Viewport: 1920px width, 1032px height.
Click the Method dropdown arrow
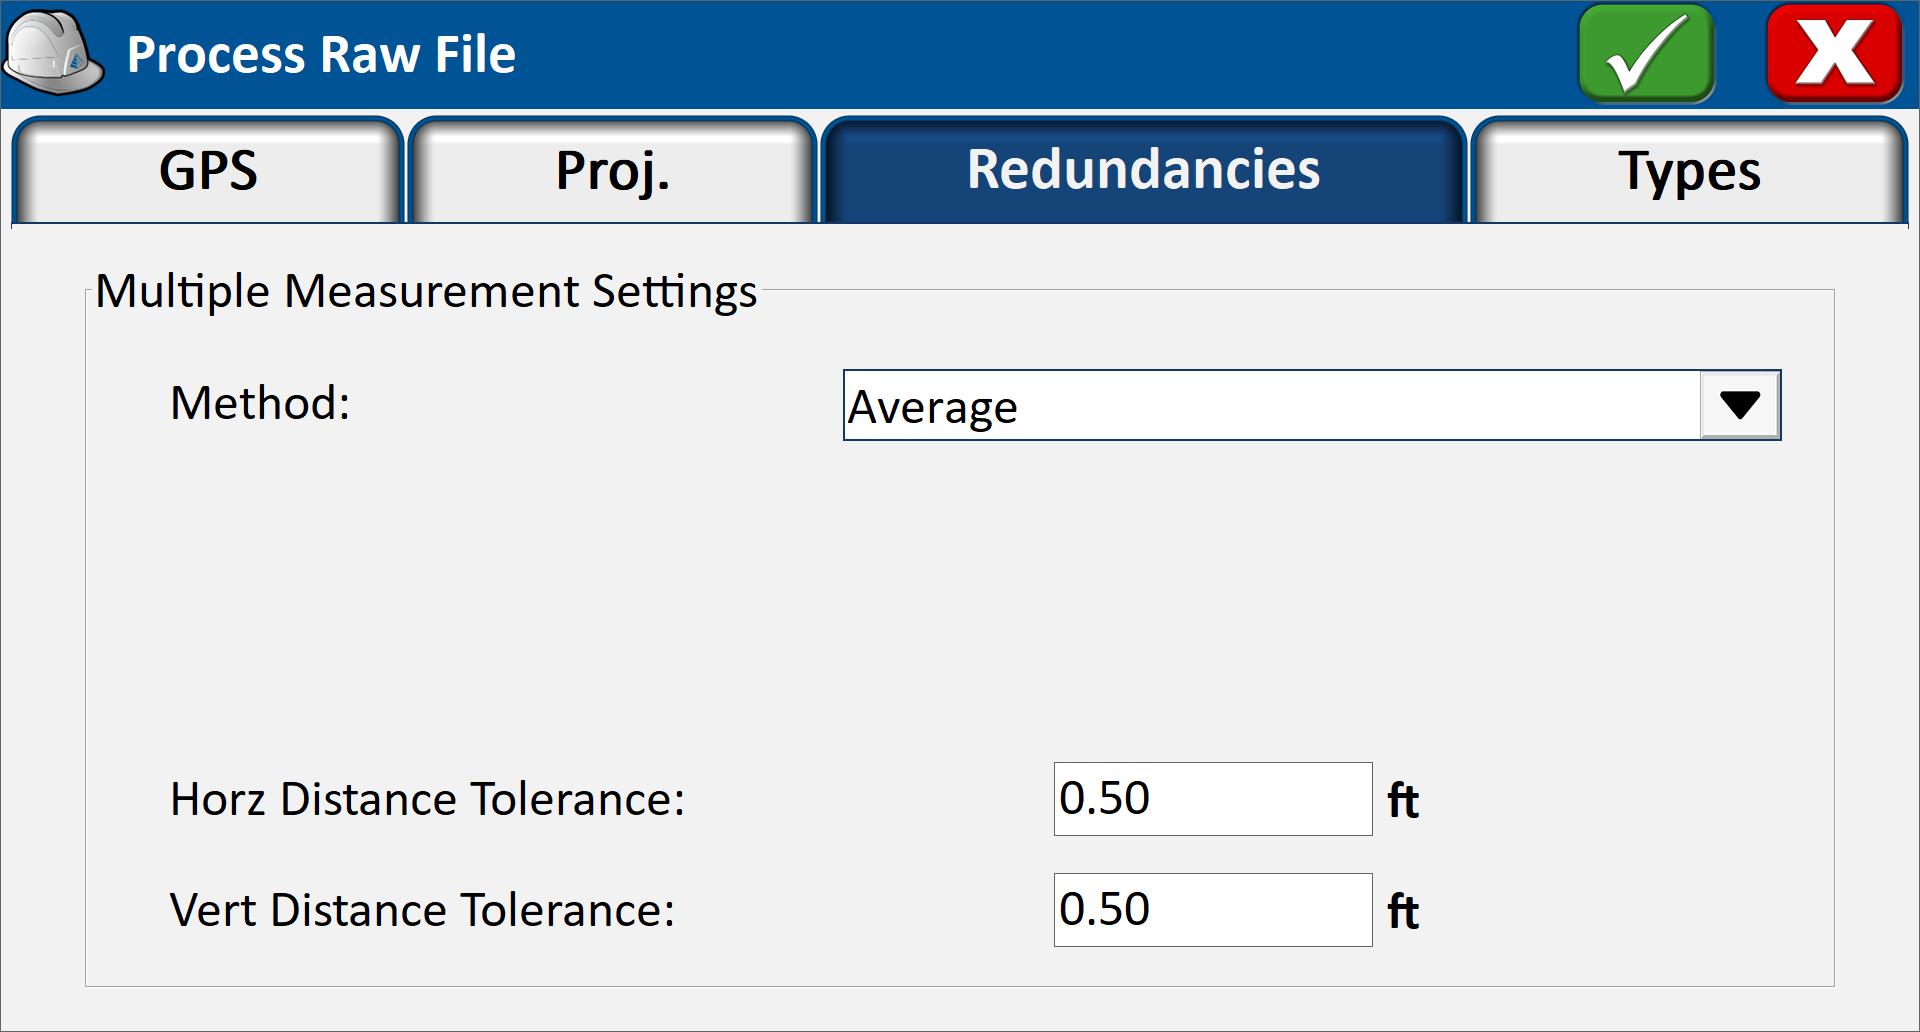pos(1740,405)
